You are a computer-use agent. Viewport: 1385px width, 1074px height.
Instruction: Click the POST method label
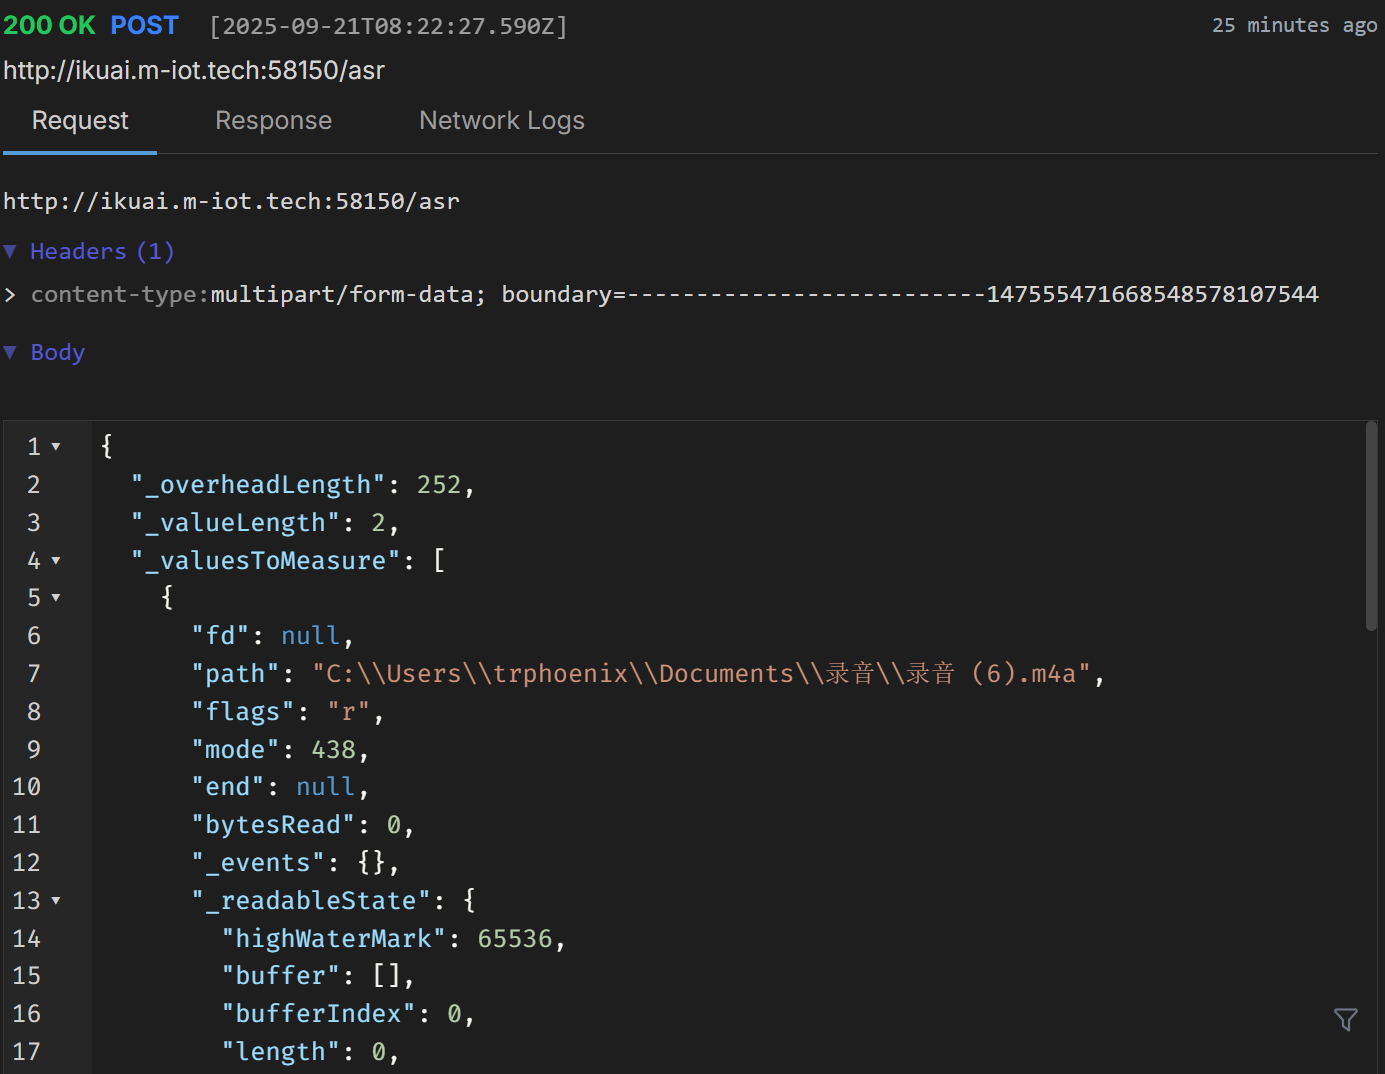pyautogui.click(x=144, y=26)
